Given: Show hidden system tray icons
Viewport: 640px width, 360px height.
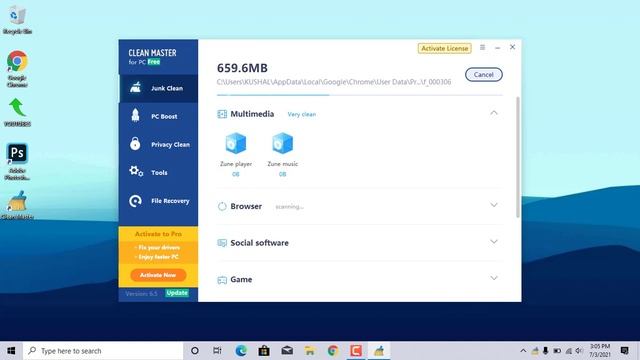Looking at the screenshot, I should click(523, 351).
